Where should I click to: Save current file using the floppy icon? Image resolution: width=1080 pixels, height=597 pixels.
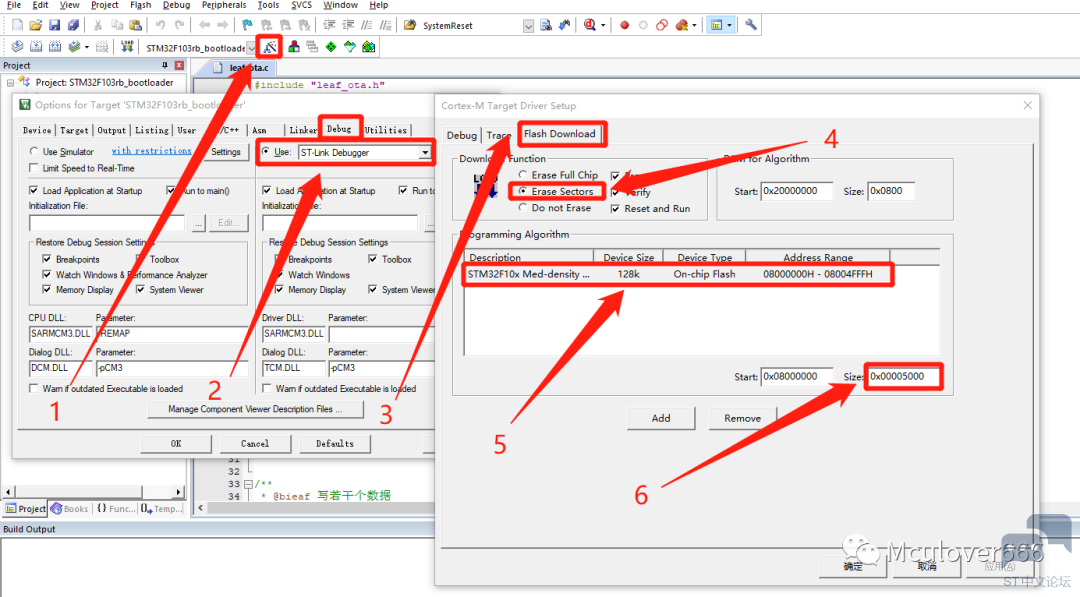(x=54, y=25)
